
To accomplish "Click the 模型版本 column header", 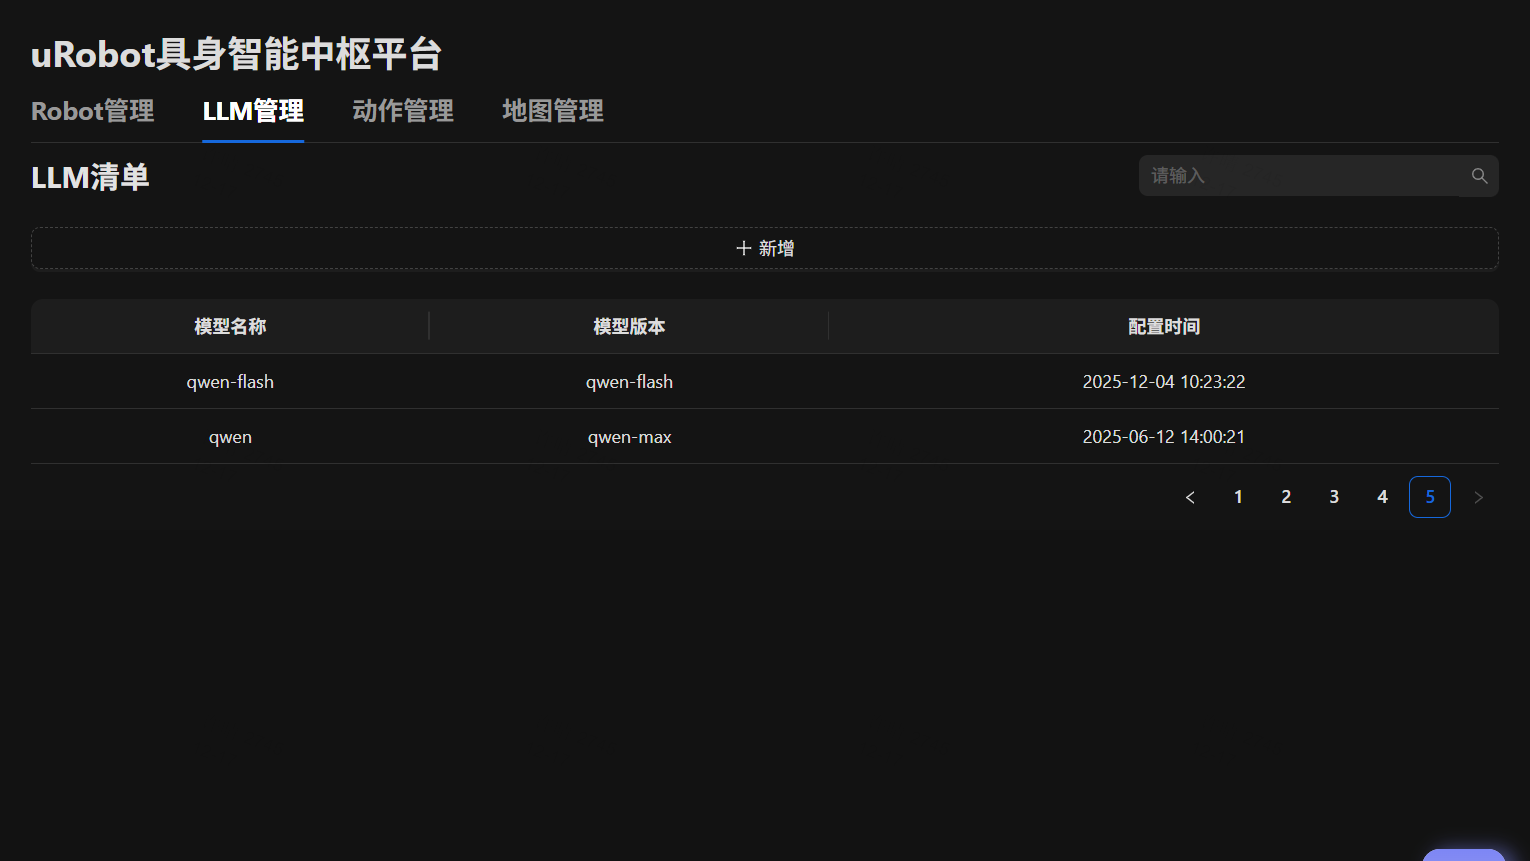I will pos(629,327).
